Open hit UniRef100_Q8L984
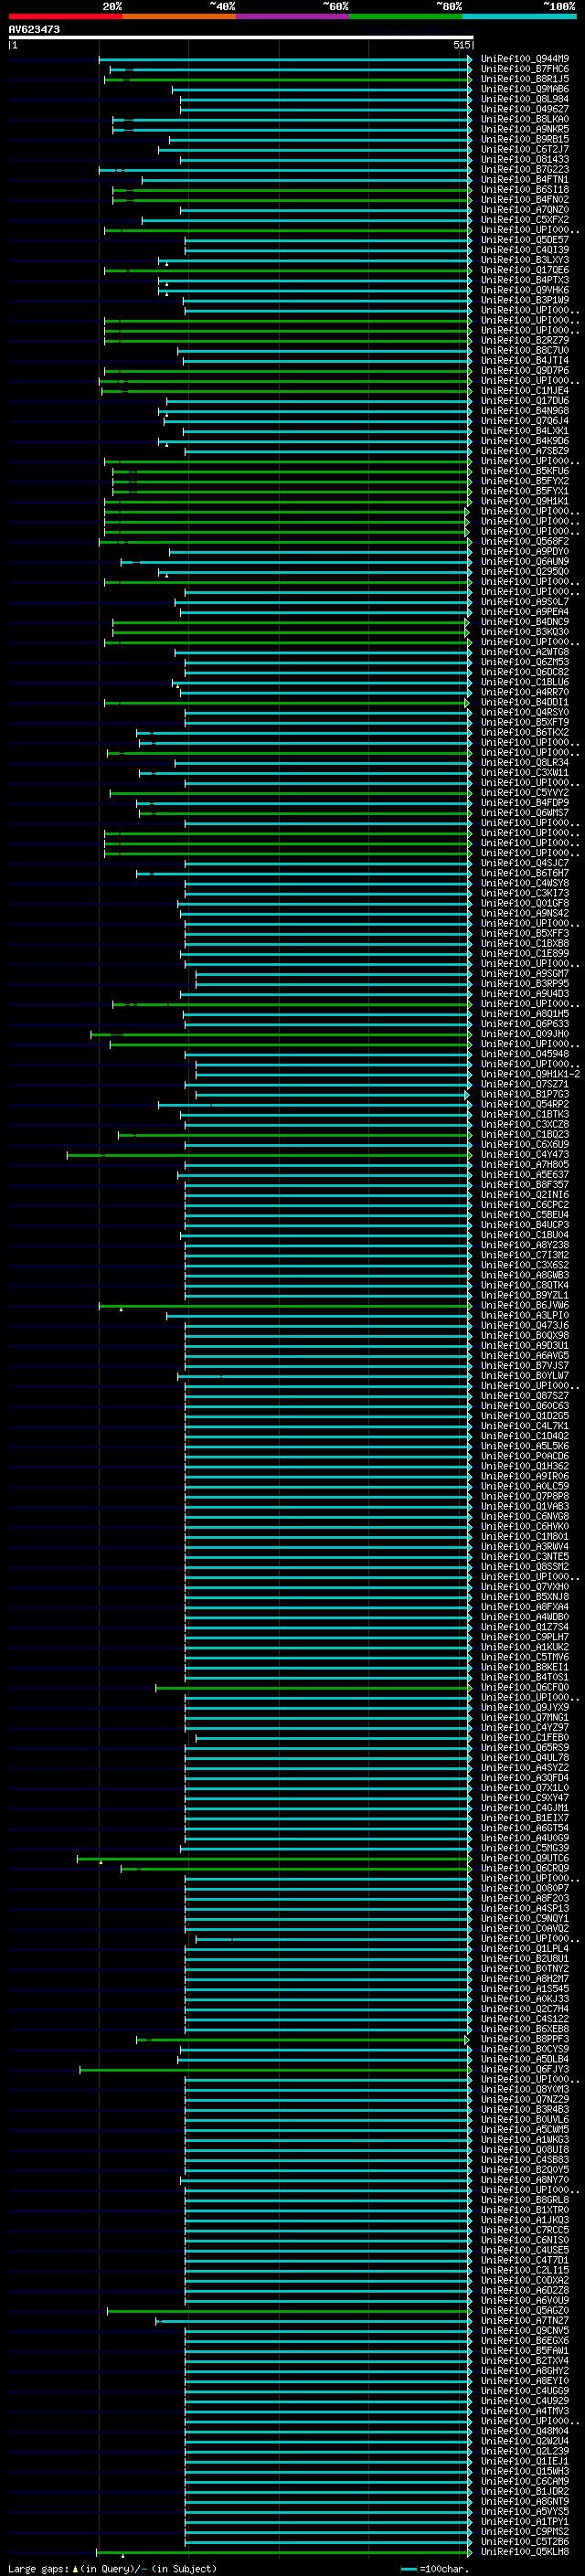This screenshot has width=585, height=2576. pos(525,99)
